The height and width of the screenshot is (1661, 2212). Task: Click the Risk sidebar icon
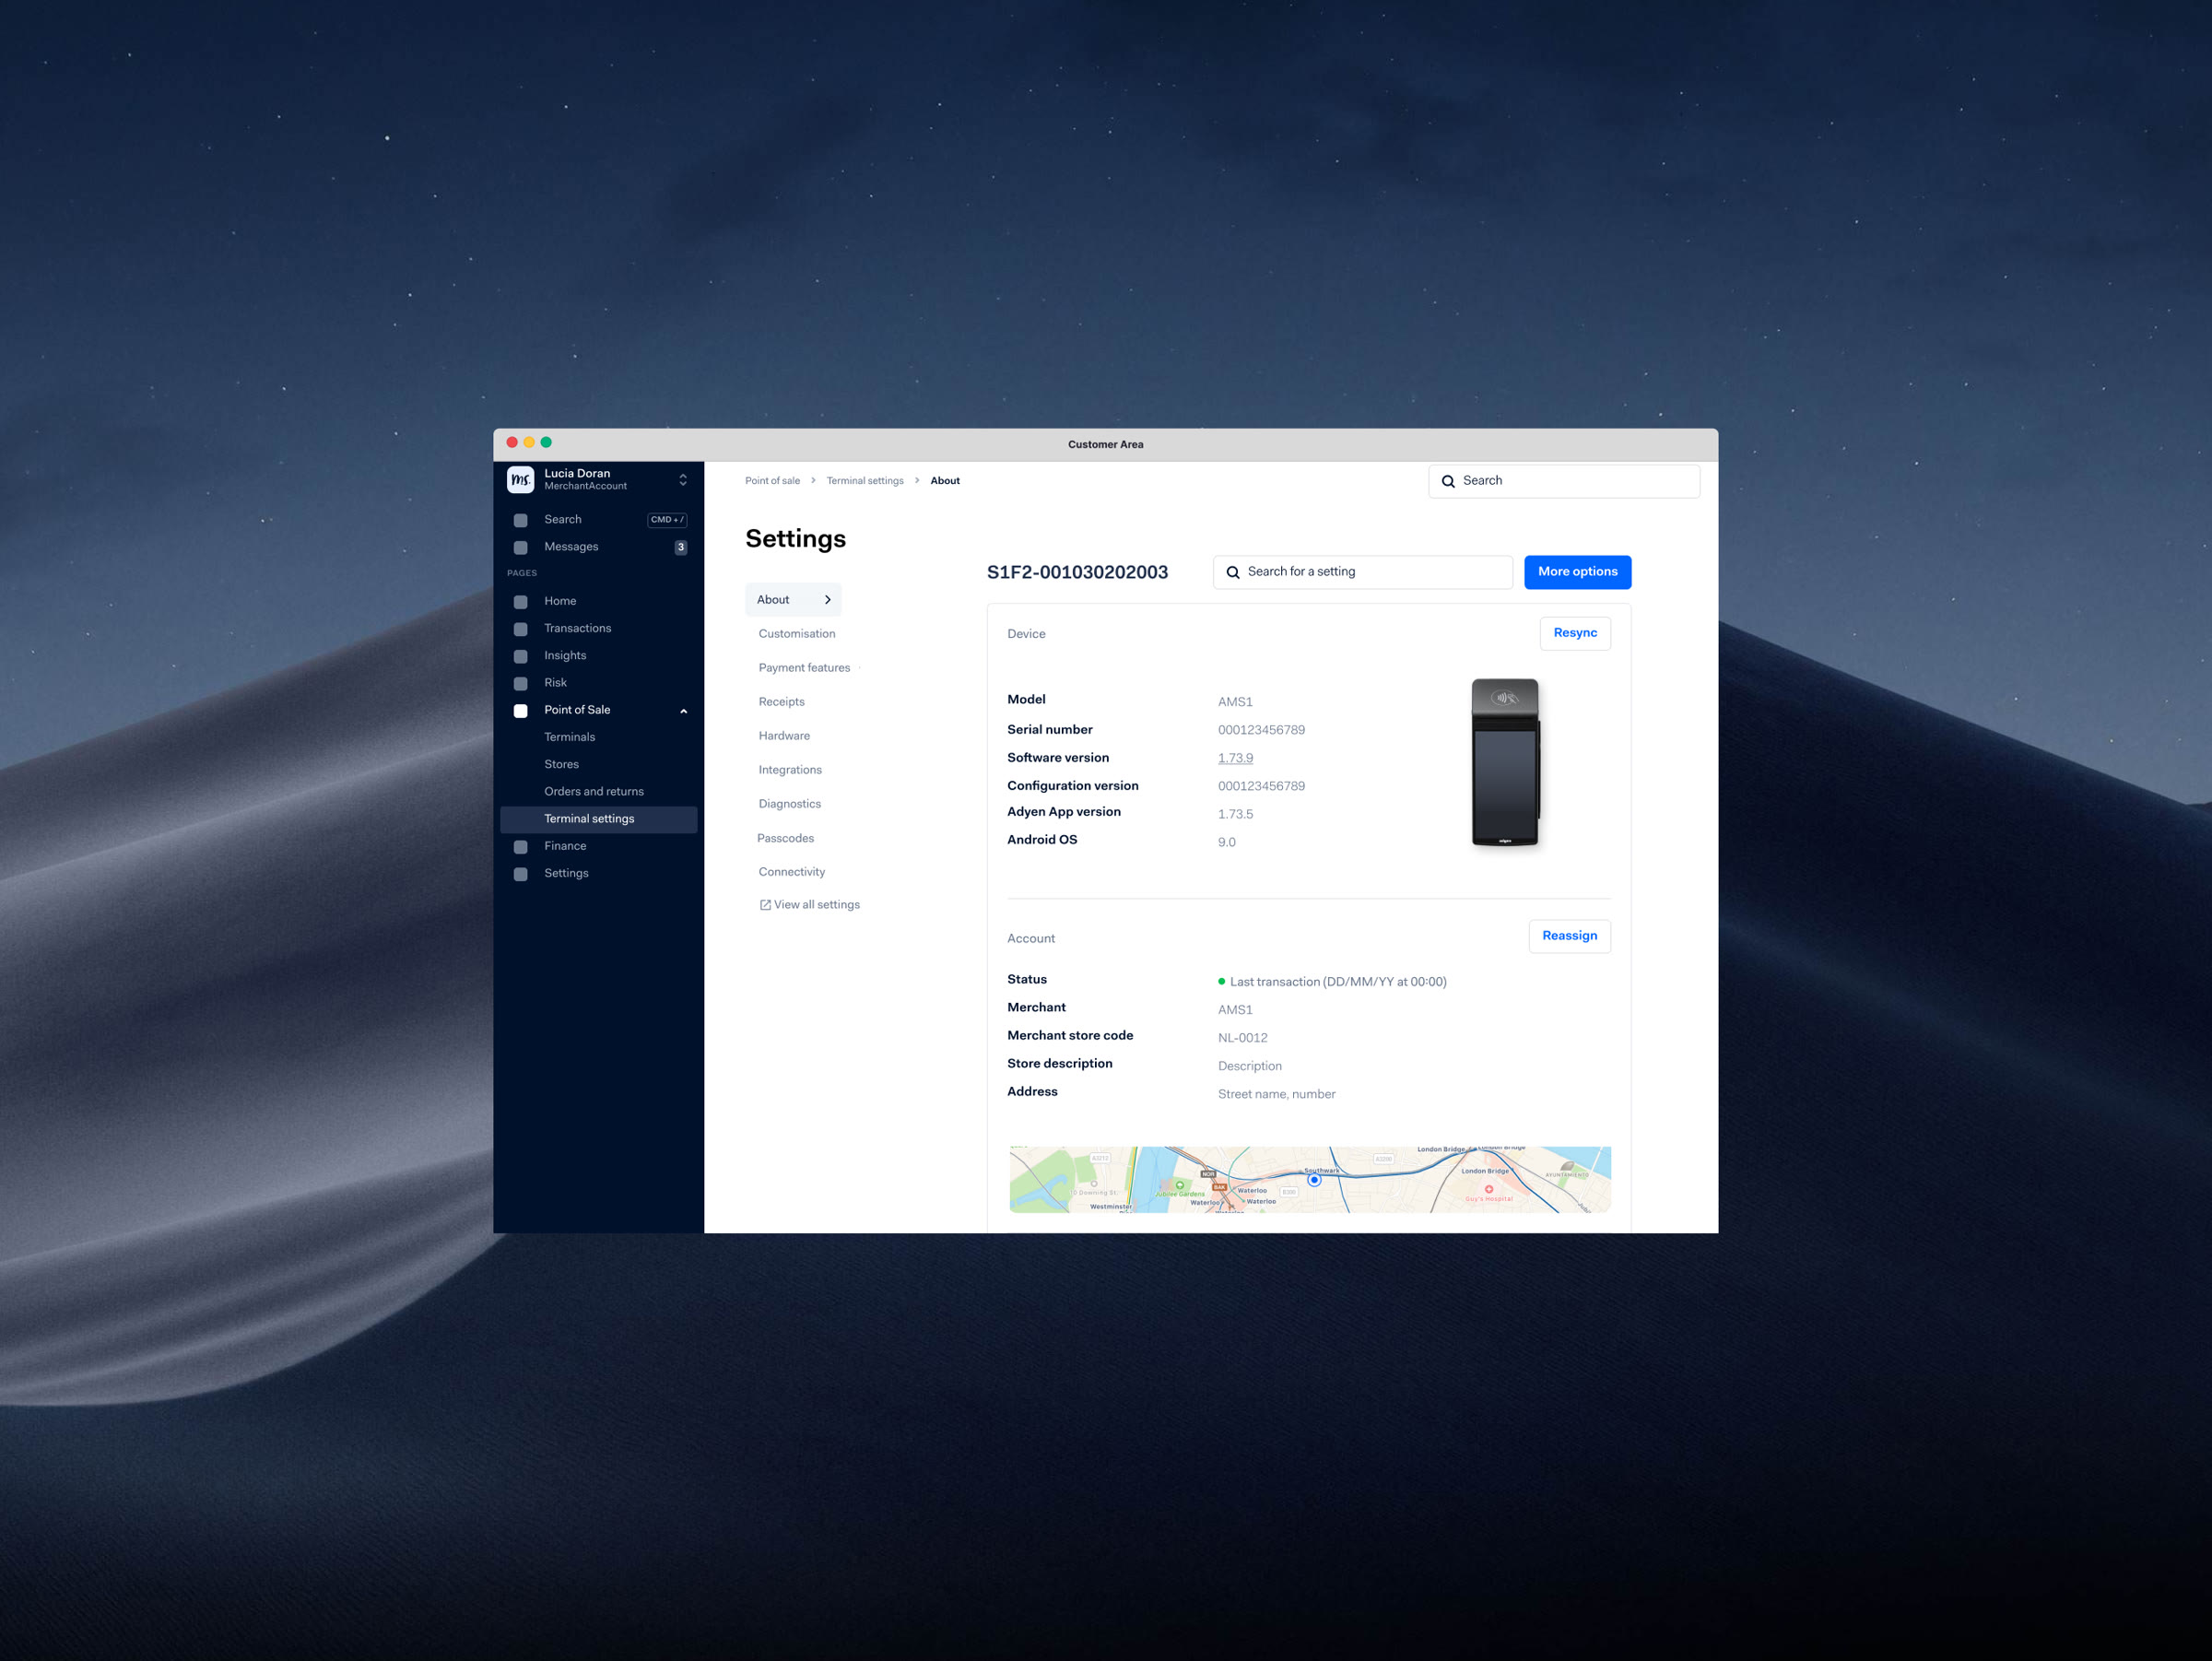pos(521,683)
